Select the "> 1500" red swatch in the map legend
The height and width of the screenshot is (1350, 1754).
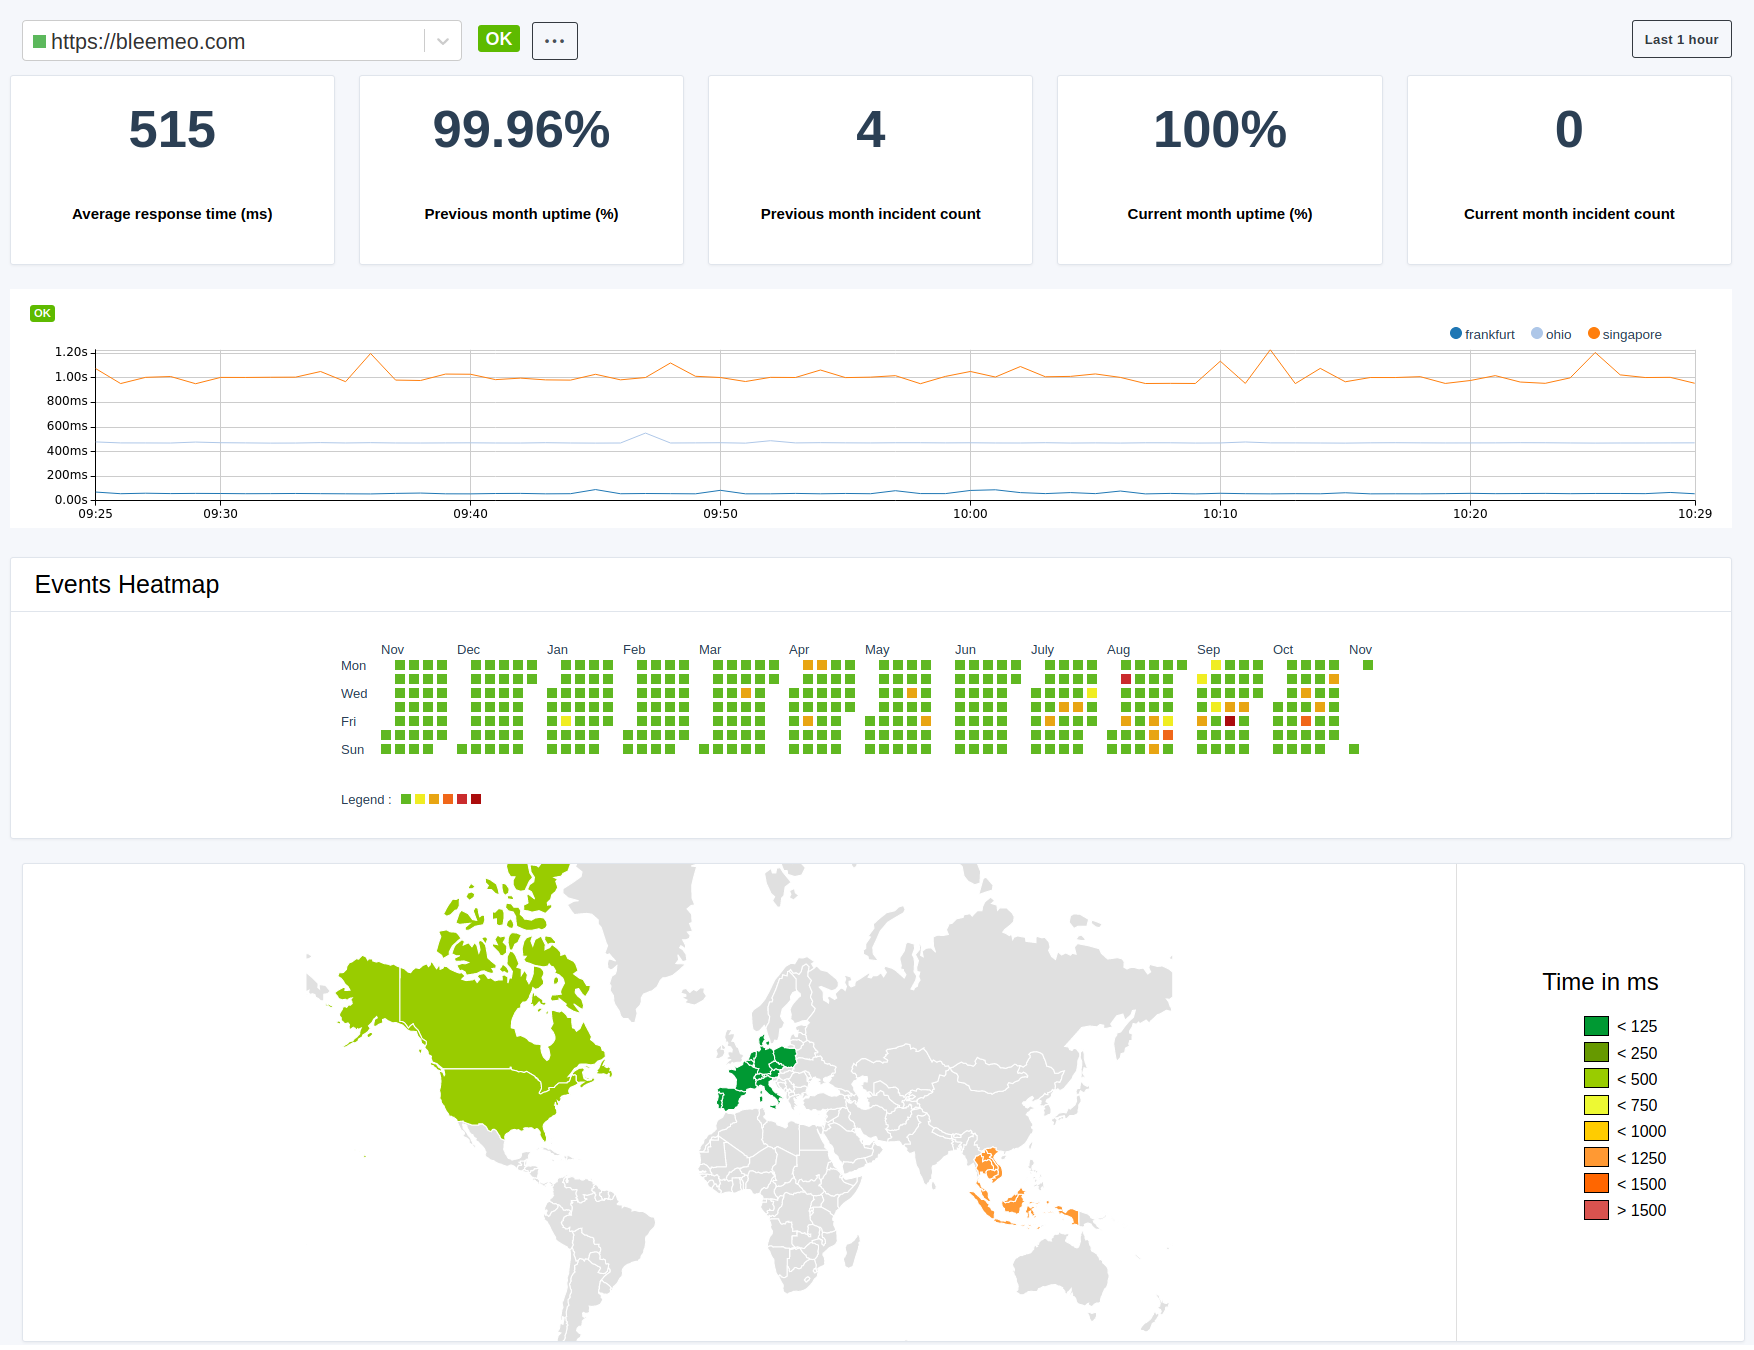click(x=1597, y=1210)
